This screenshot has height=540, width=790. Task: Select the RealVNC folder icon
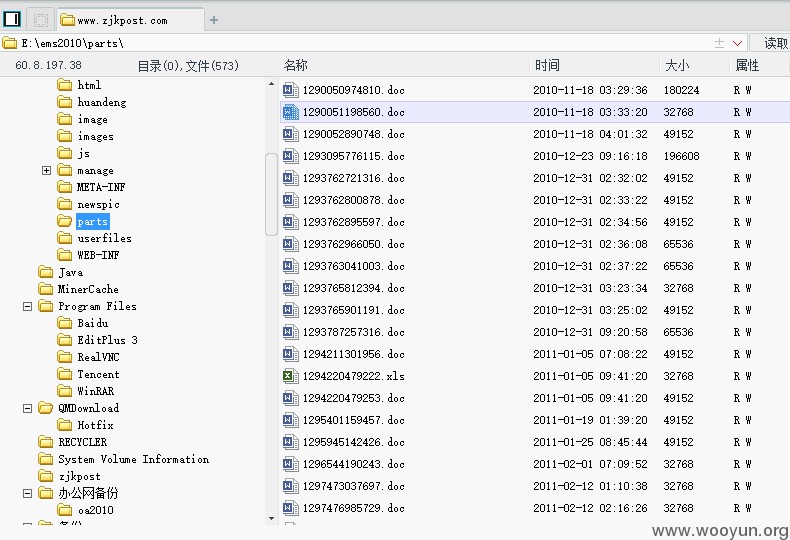point(64,357)
